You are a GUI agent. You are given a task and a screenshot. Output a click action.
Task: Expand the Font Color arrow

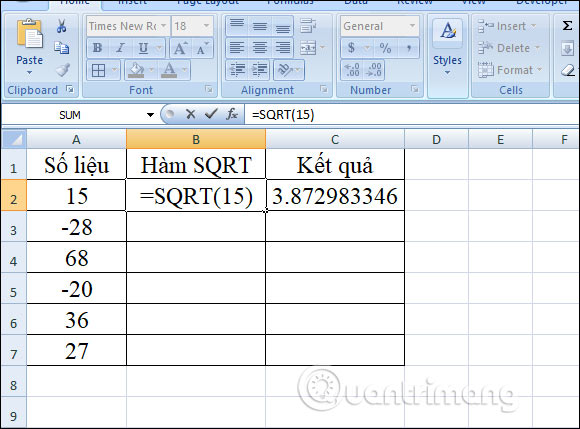(x=184, y=70)
